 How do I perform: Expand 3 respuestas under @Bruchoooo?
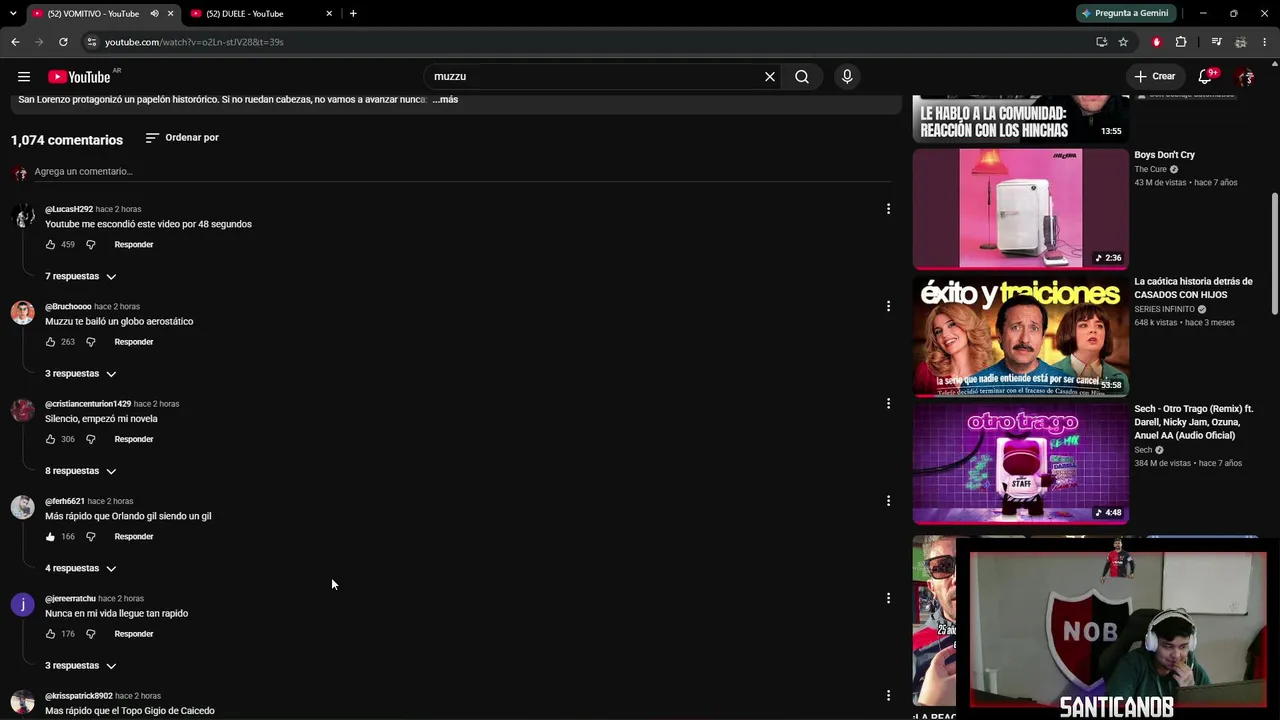point(81,374)
